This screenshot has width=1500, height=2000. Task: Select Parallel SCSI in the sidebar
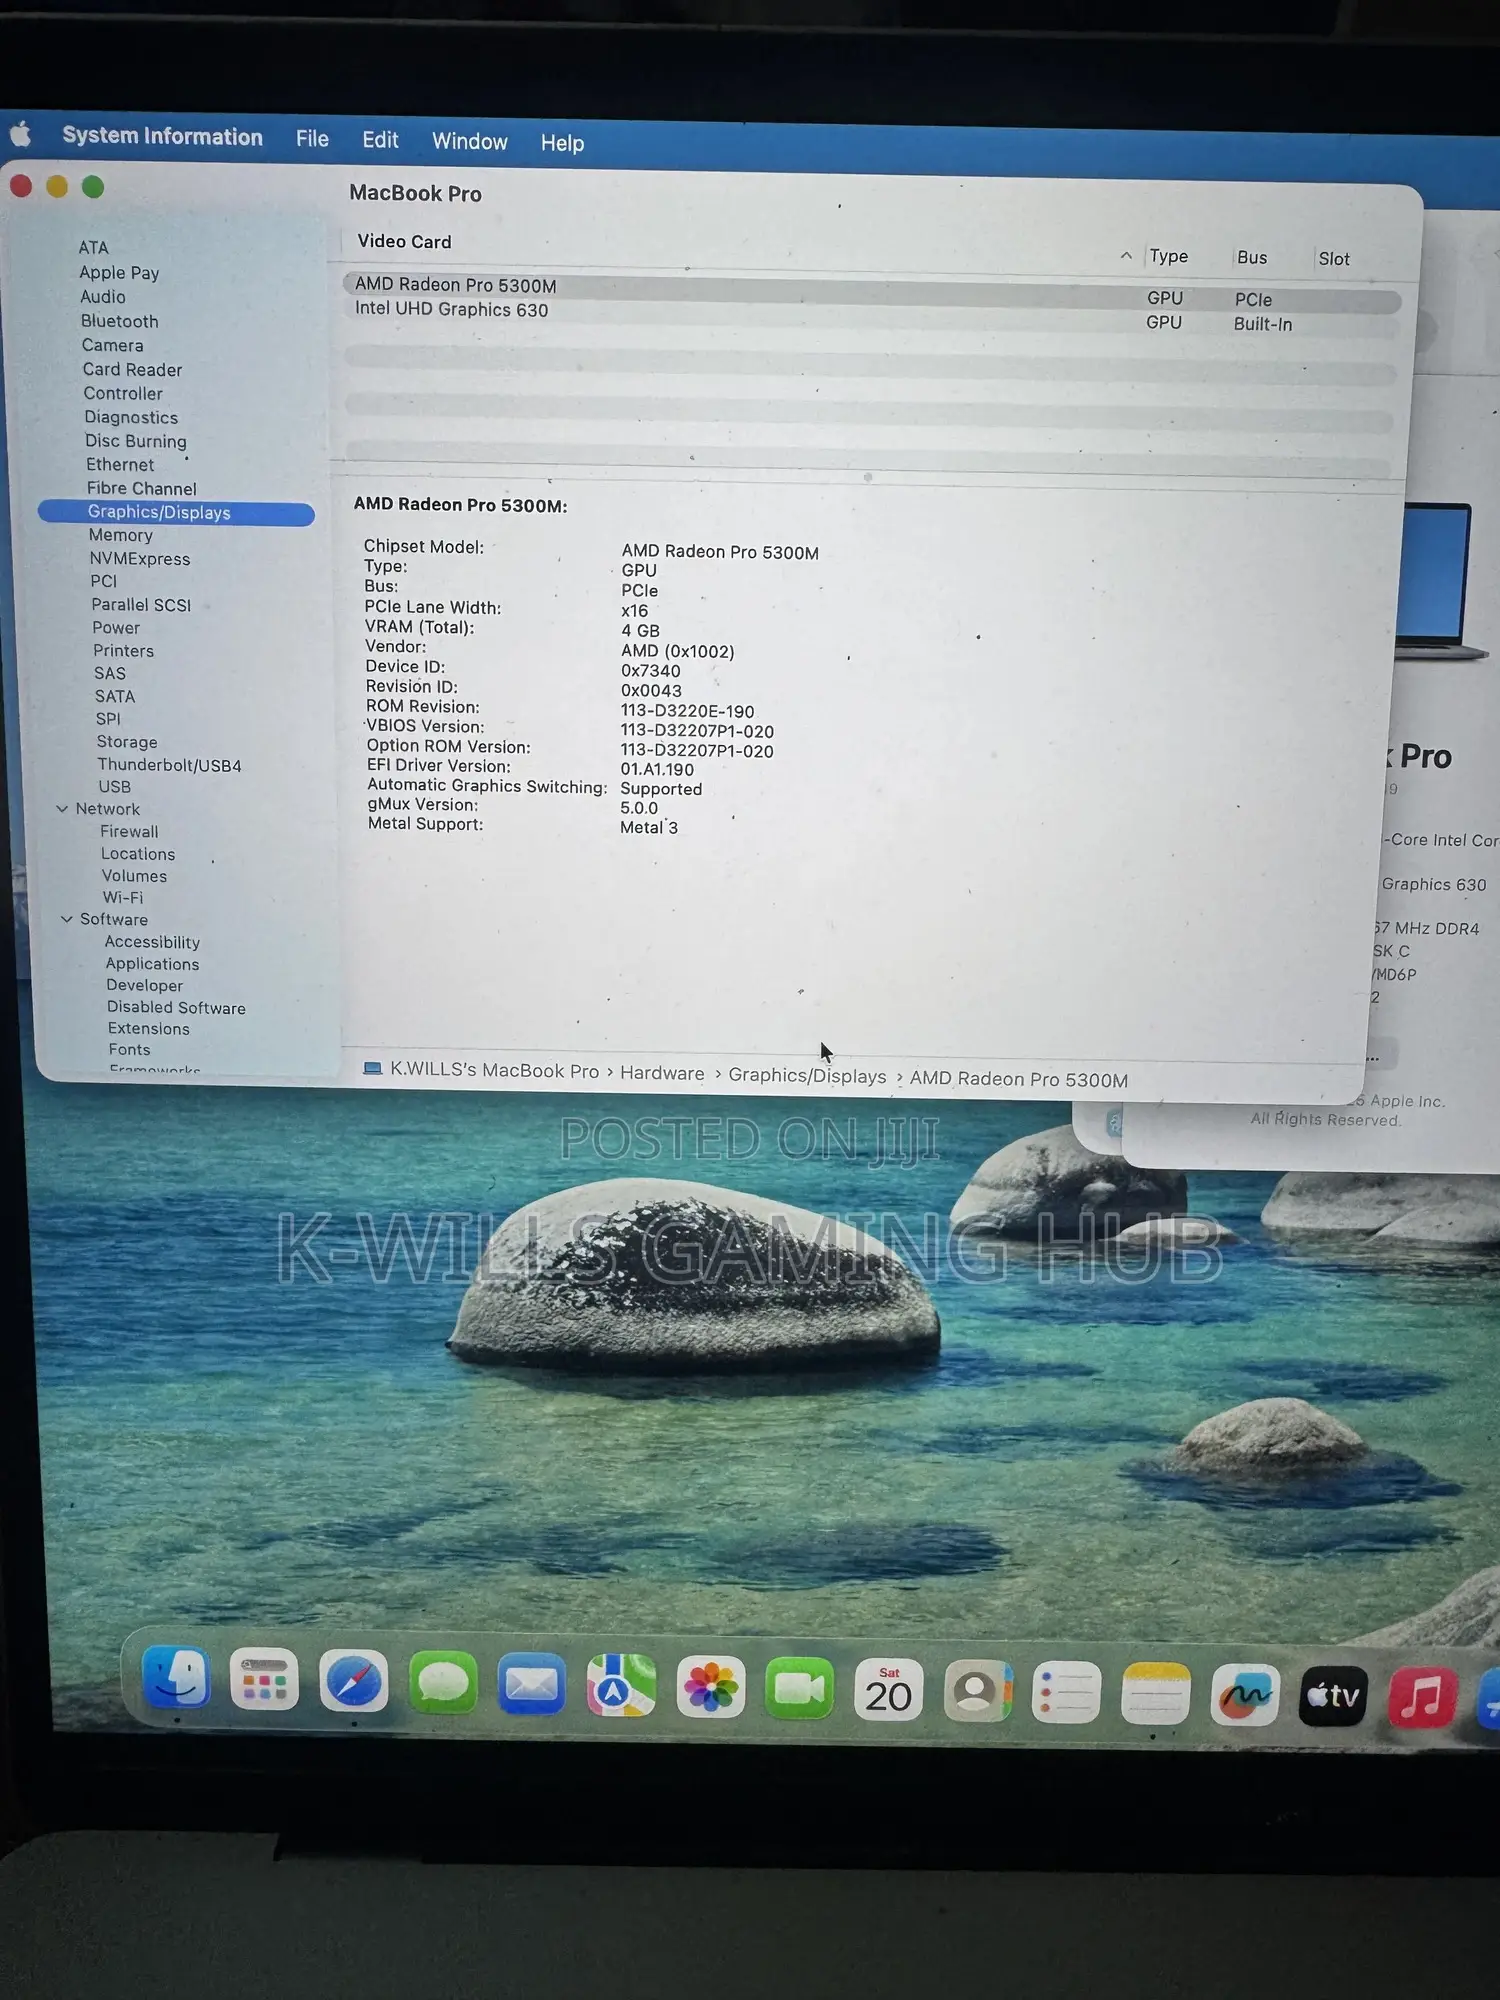[141, 604]
